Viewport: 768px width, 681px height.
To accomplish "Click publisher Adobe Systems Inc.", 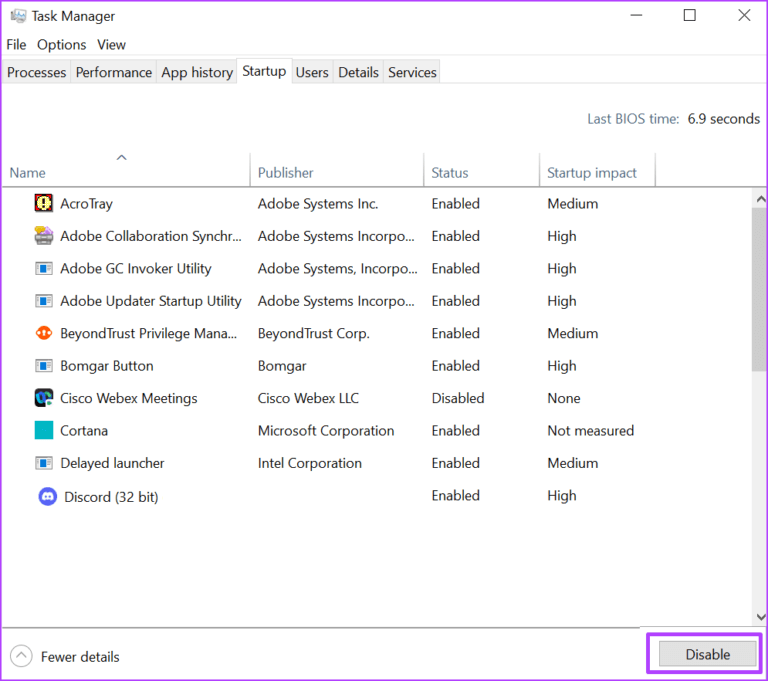I will [318, 203].
